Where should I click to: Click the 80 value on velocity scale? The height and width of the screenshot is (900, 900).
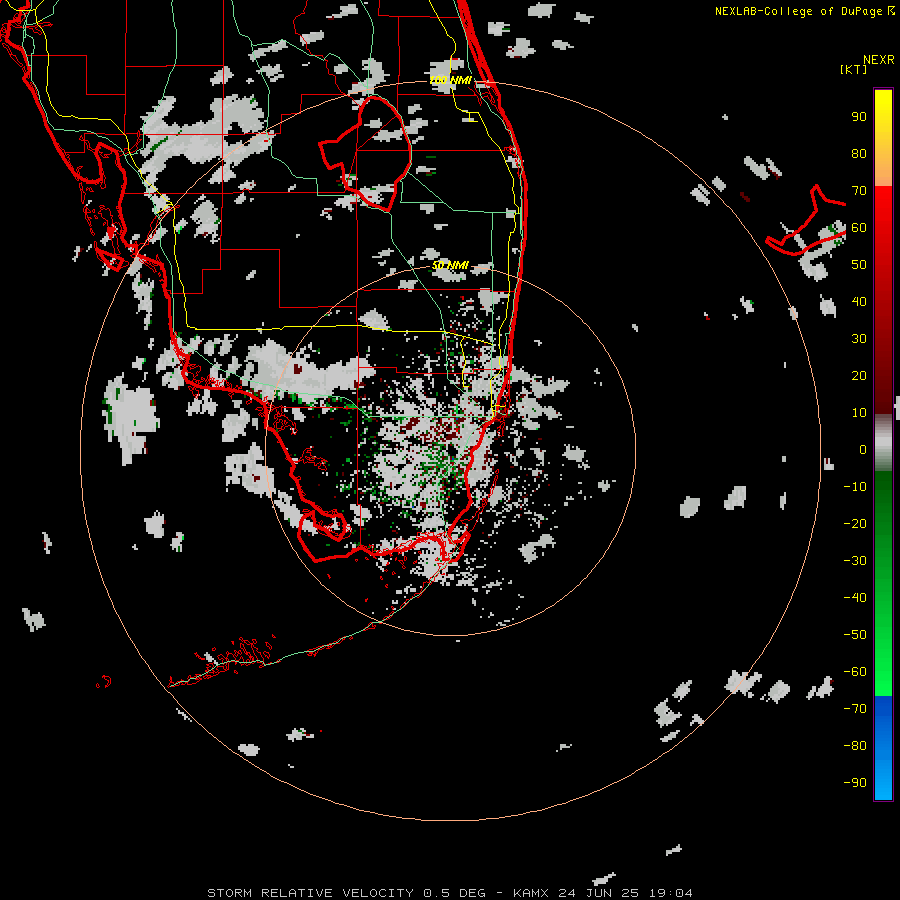pyautogui.click(x=859, y=154)
